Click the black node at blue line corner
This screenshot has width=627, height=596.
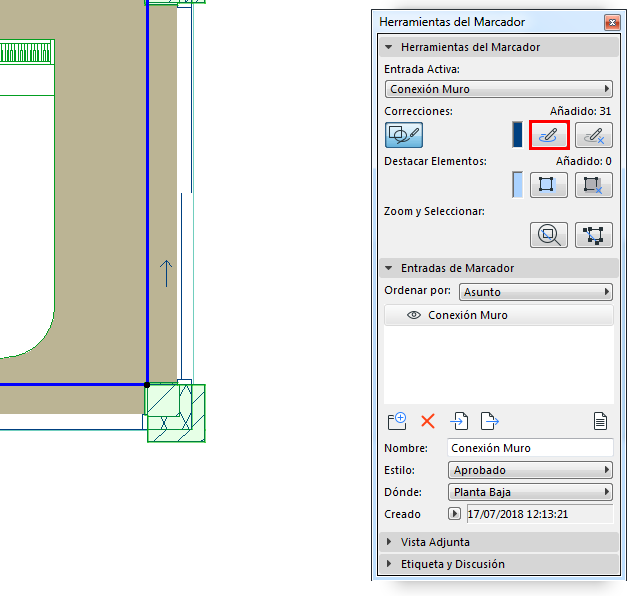tap(147, 385)
